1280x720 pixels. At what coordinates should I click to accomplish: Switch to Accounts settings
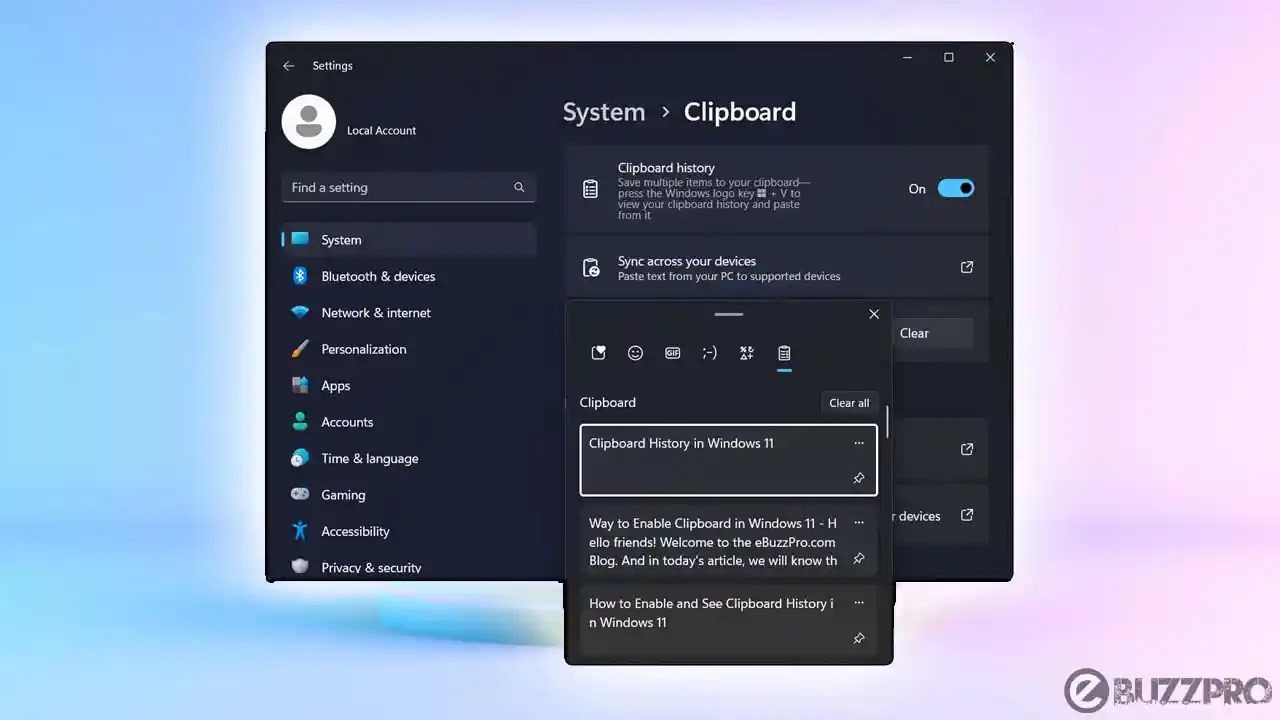(x=347, y=421)
